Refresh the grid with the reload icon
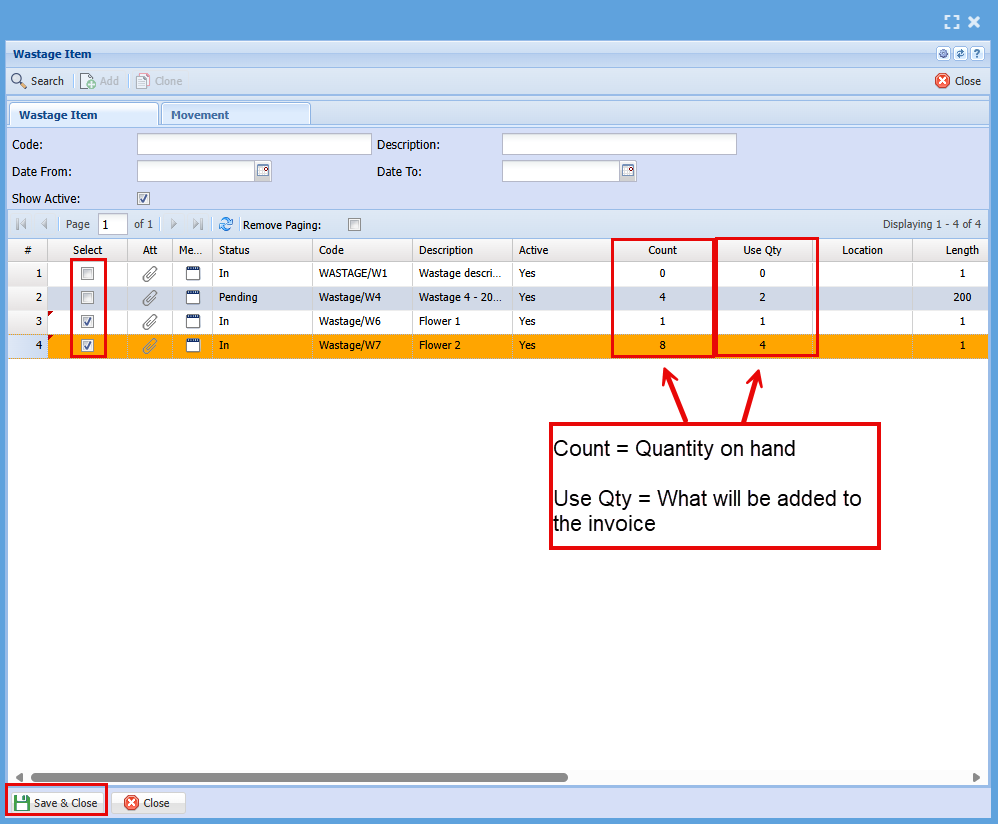 (225, 224)
